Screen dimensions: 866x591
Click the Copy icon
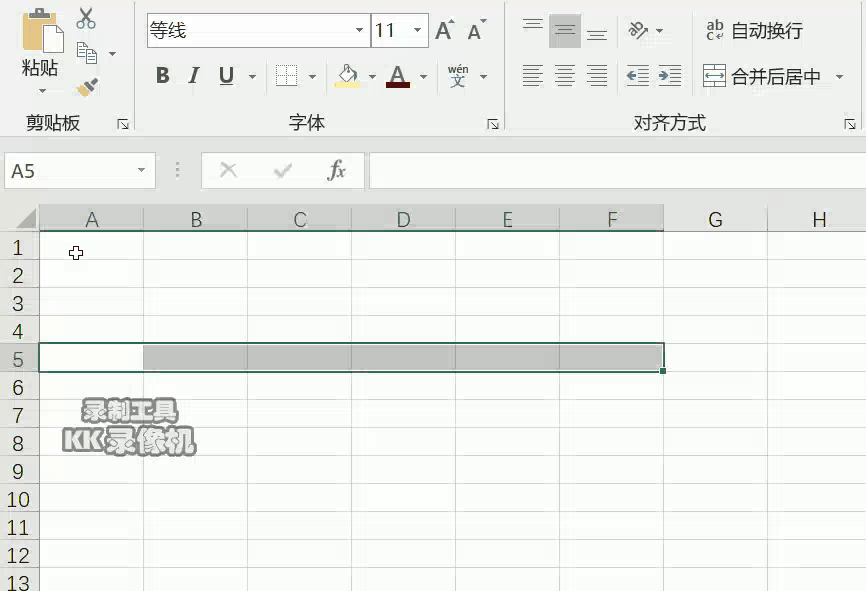[x=87, y=53]
